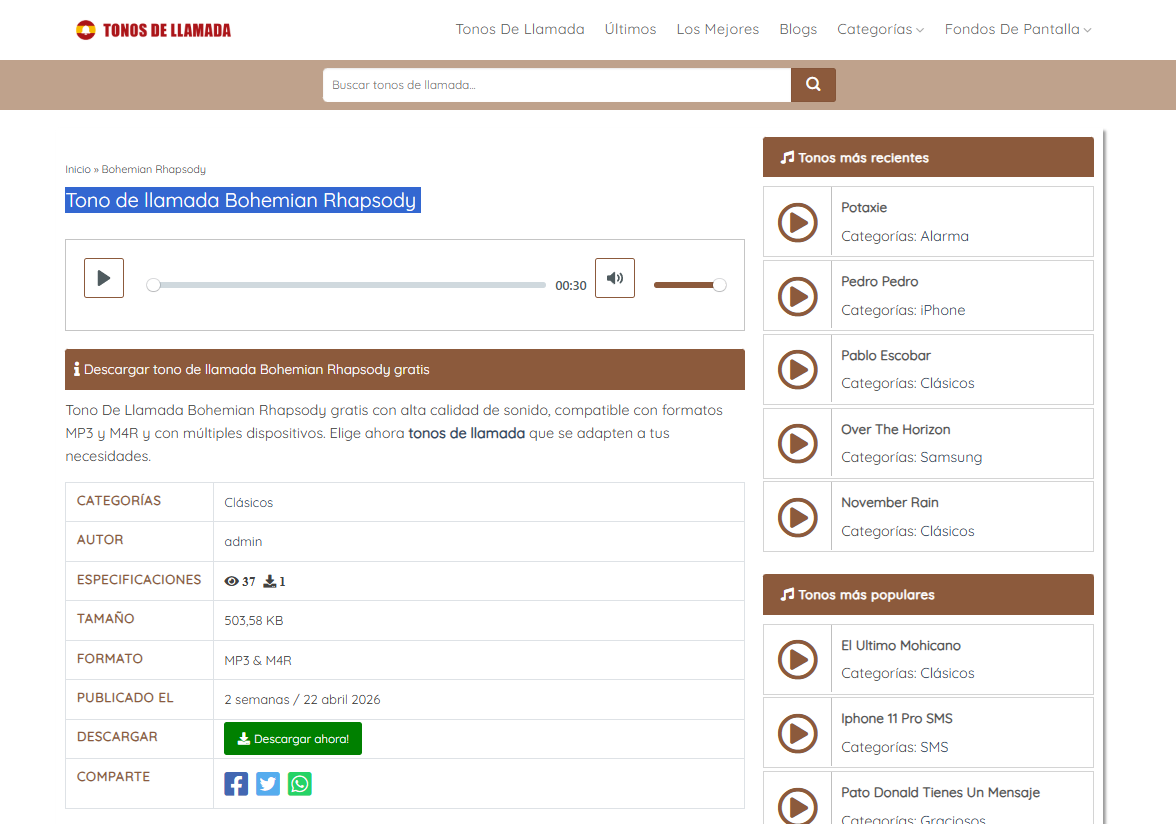The image size is (1176, 824).
Task: Follow the 'tonos de llamada' inline link
Action: click(x=466, y=433)
